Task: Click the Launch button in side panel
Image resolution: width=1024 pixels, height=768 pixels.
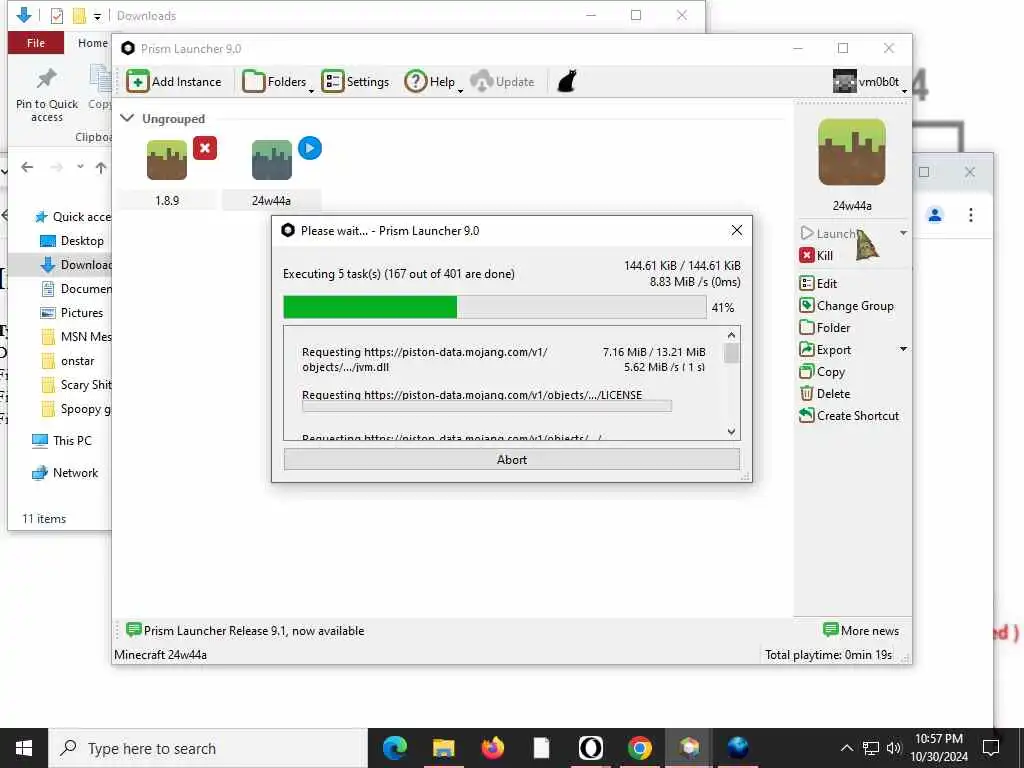Action: pyautogui.click(x=827, y=233)
